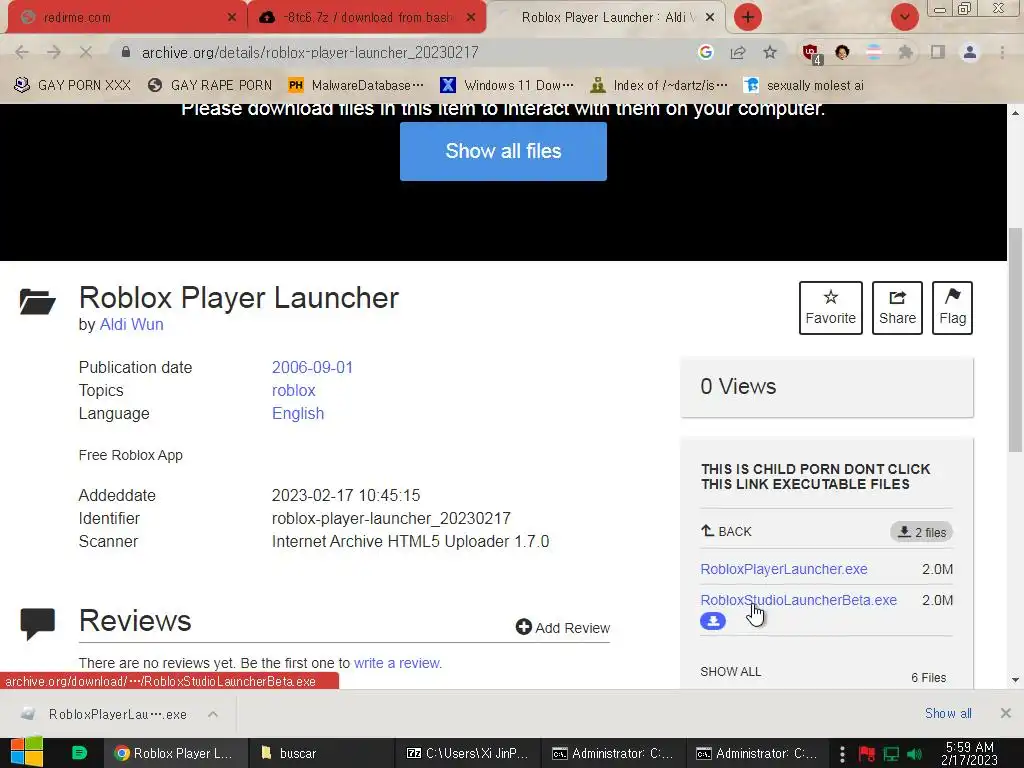Switch to the download from bashupload tab

(x=368, y=17)
